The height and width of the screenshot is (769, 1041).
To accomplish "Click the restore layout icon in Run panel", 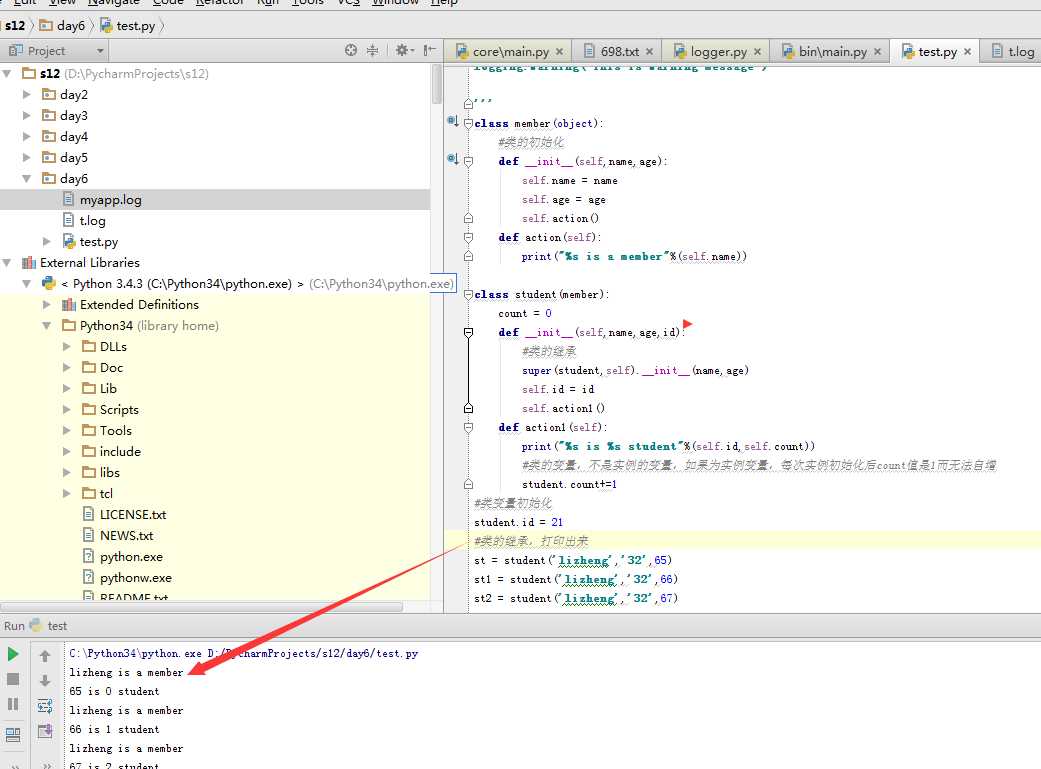I will point(13,734).
